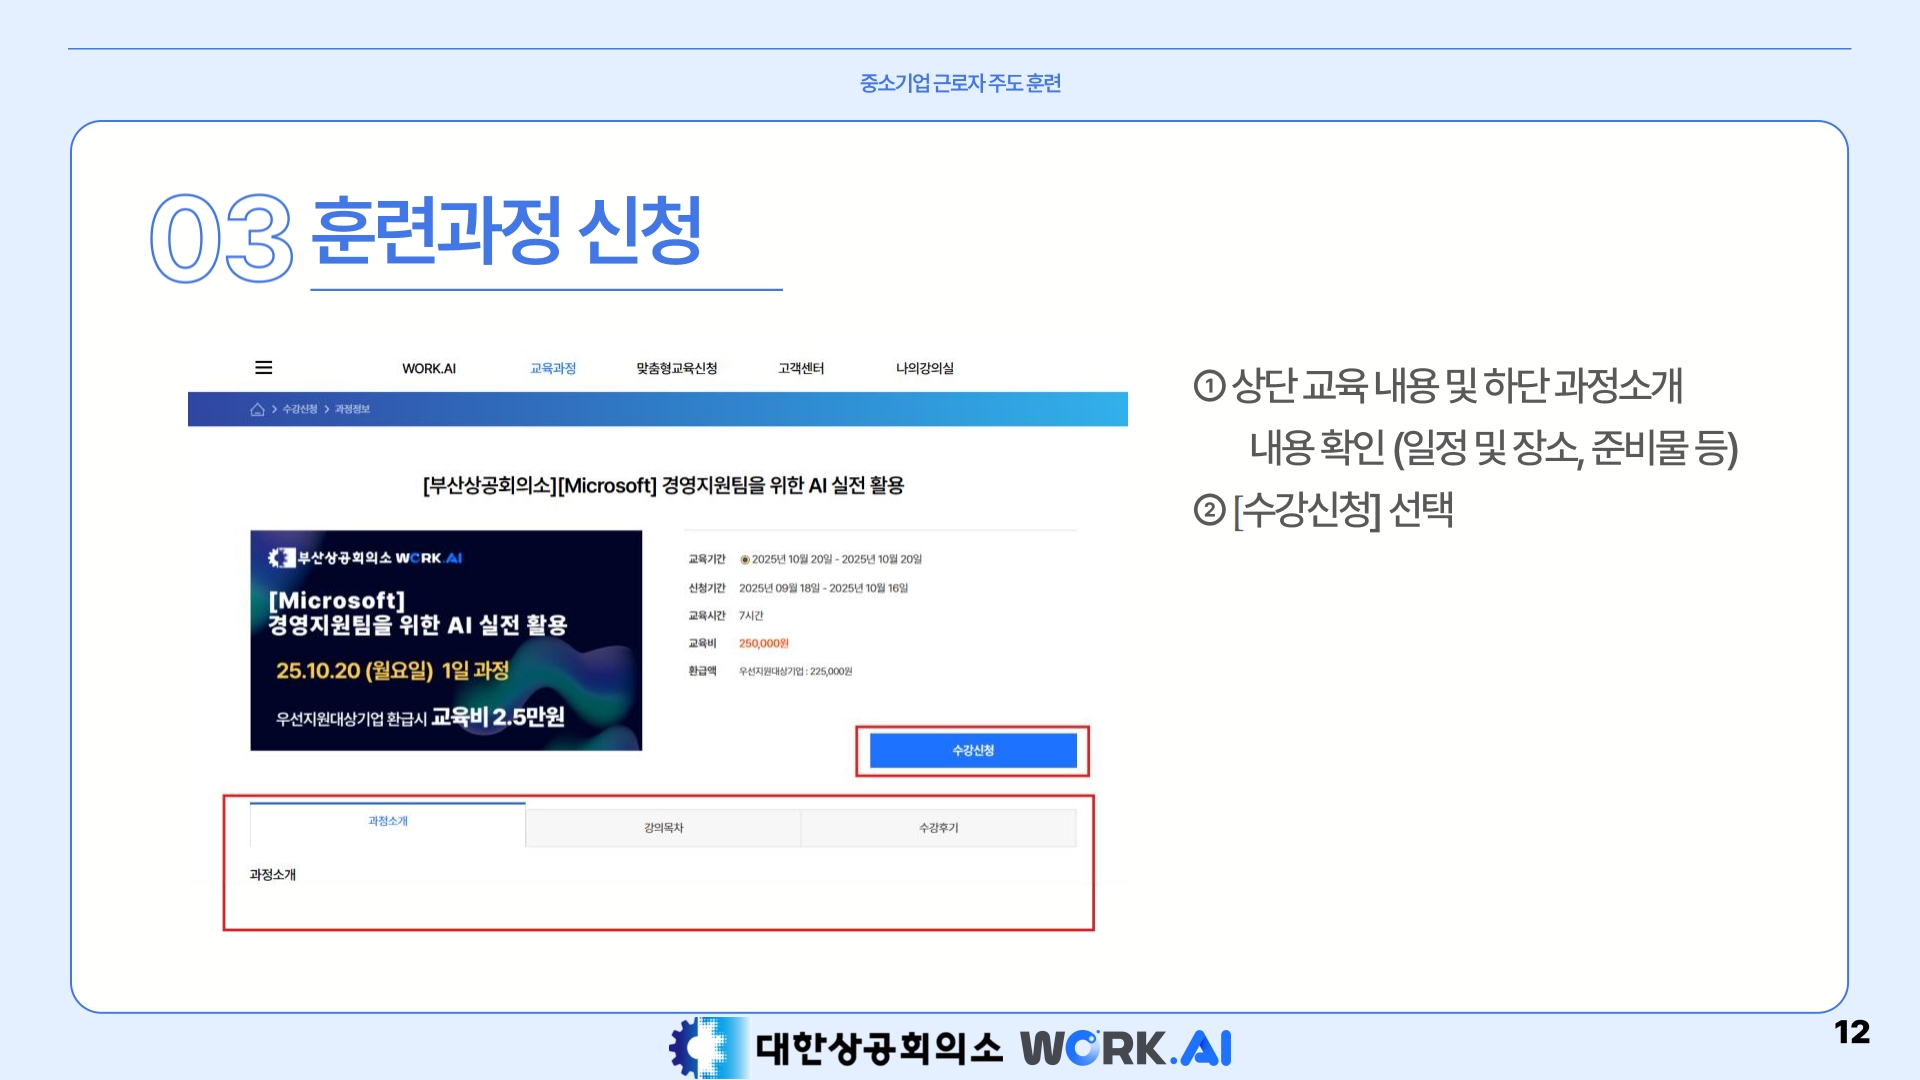Click the home icon in breadcrumb
1920x1080 pixels.
point(257,409)
